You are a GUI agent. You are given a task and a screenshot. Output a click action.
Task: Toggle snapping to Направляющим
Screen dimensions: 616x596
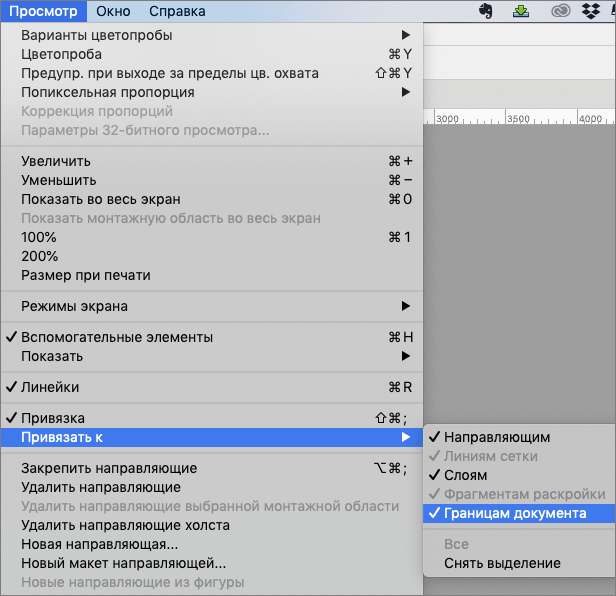[x=519, y=437]
